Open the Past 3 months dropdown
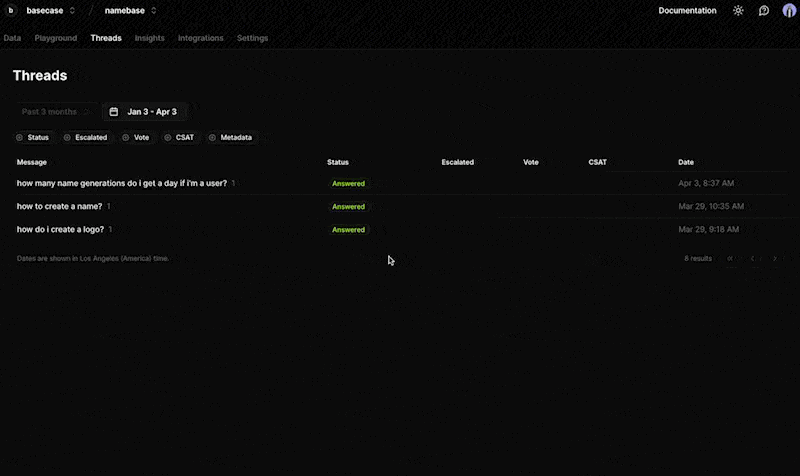This screenshot has width=800, height=476. pyautogui.click(x=55, y=112)
